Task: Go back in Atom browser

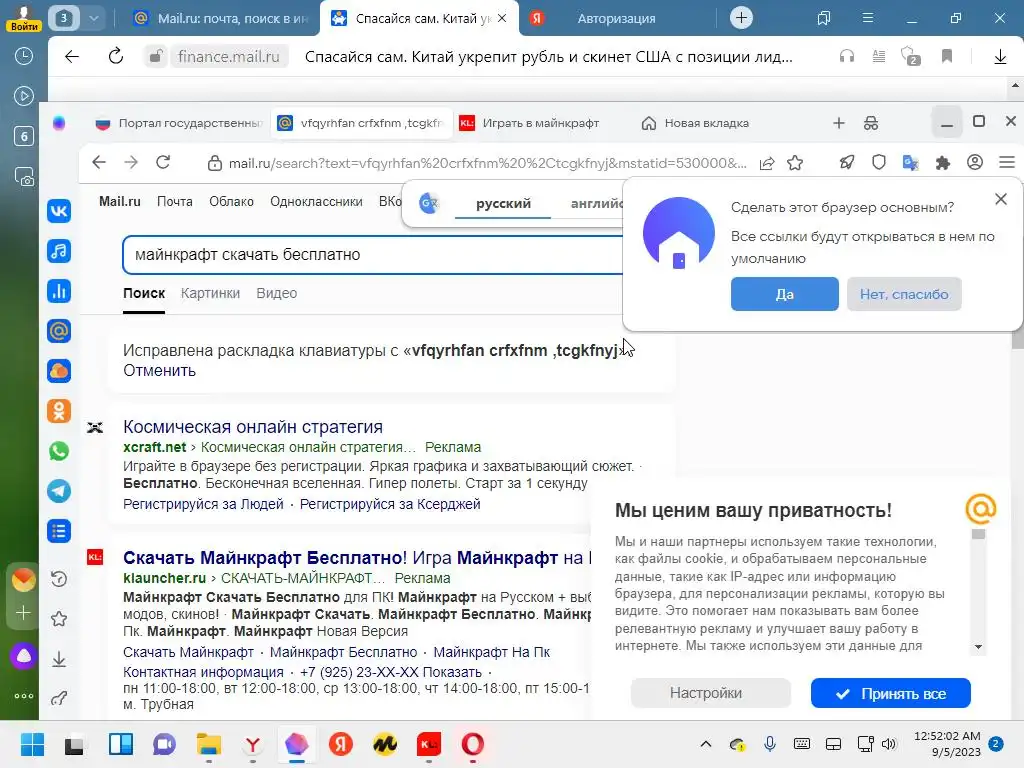Action: [x=99, y=163]
